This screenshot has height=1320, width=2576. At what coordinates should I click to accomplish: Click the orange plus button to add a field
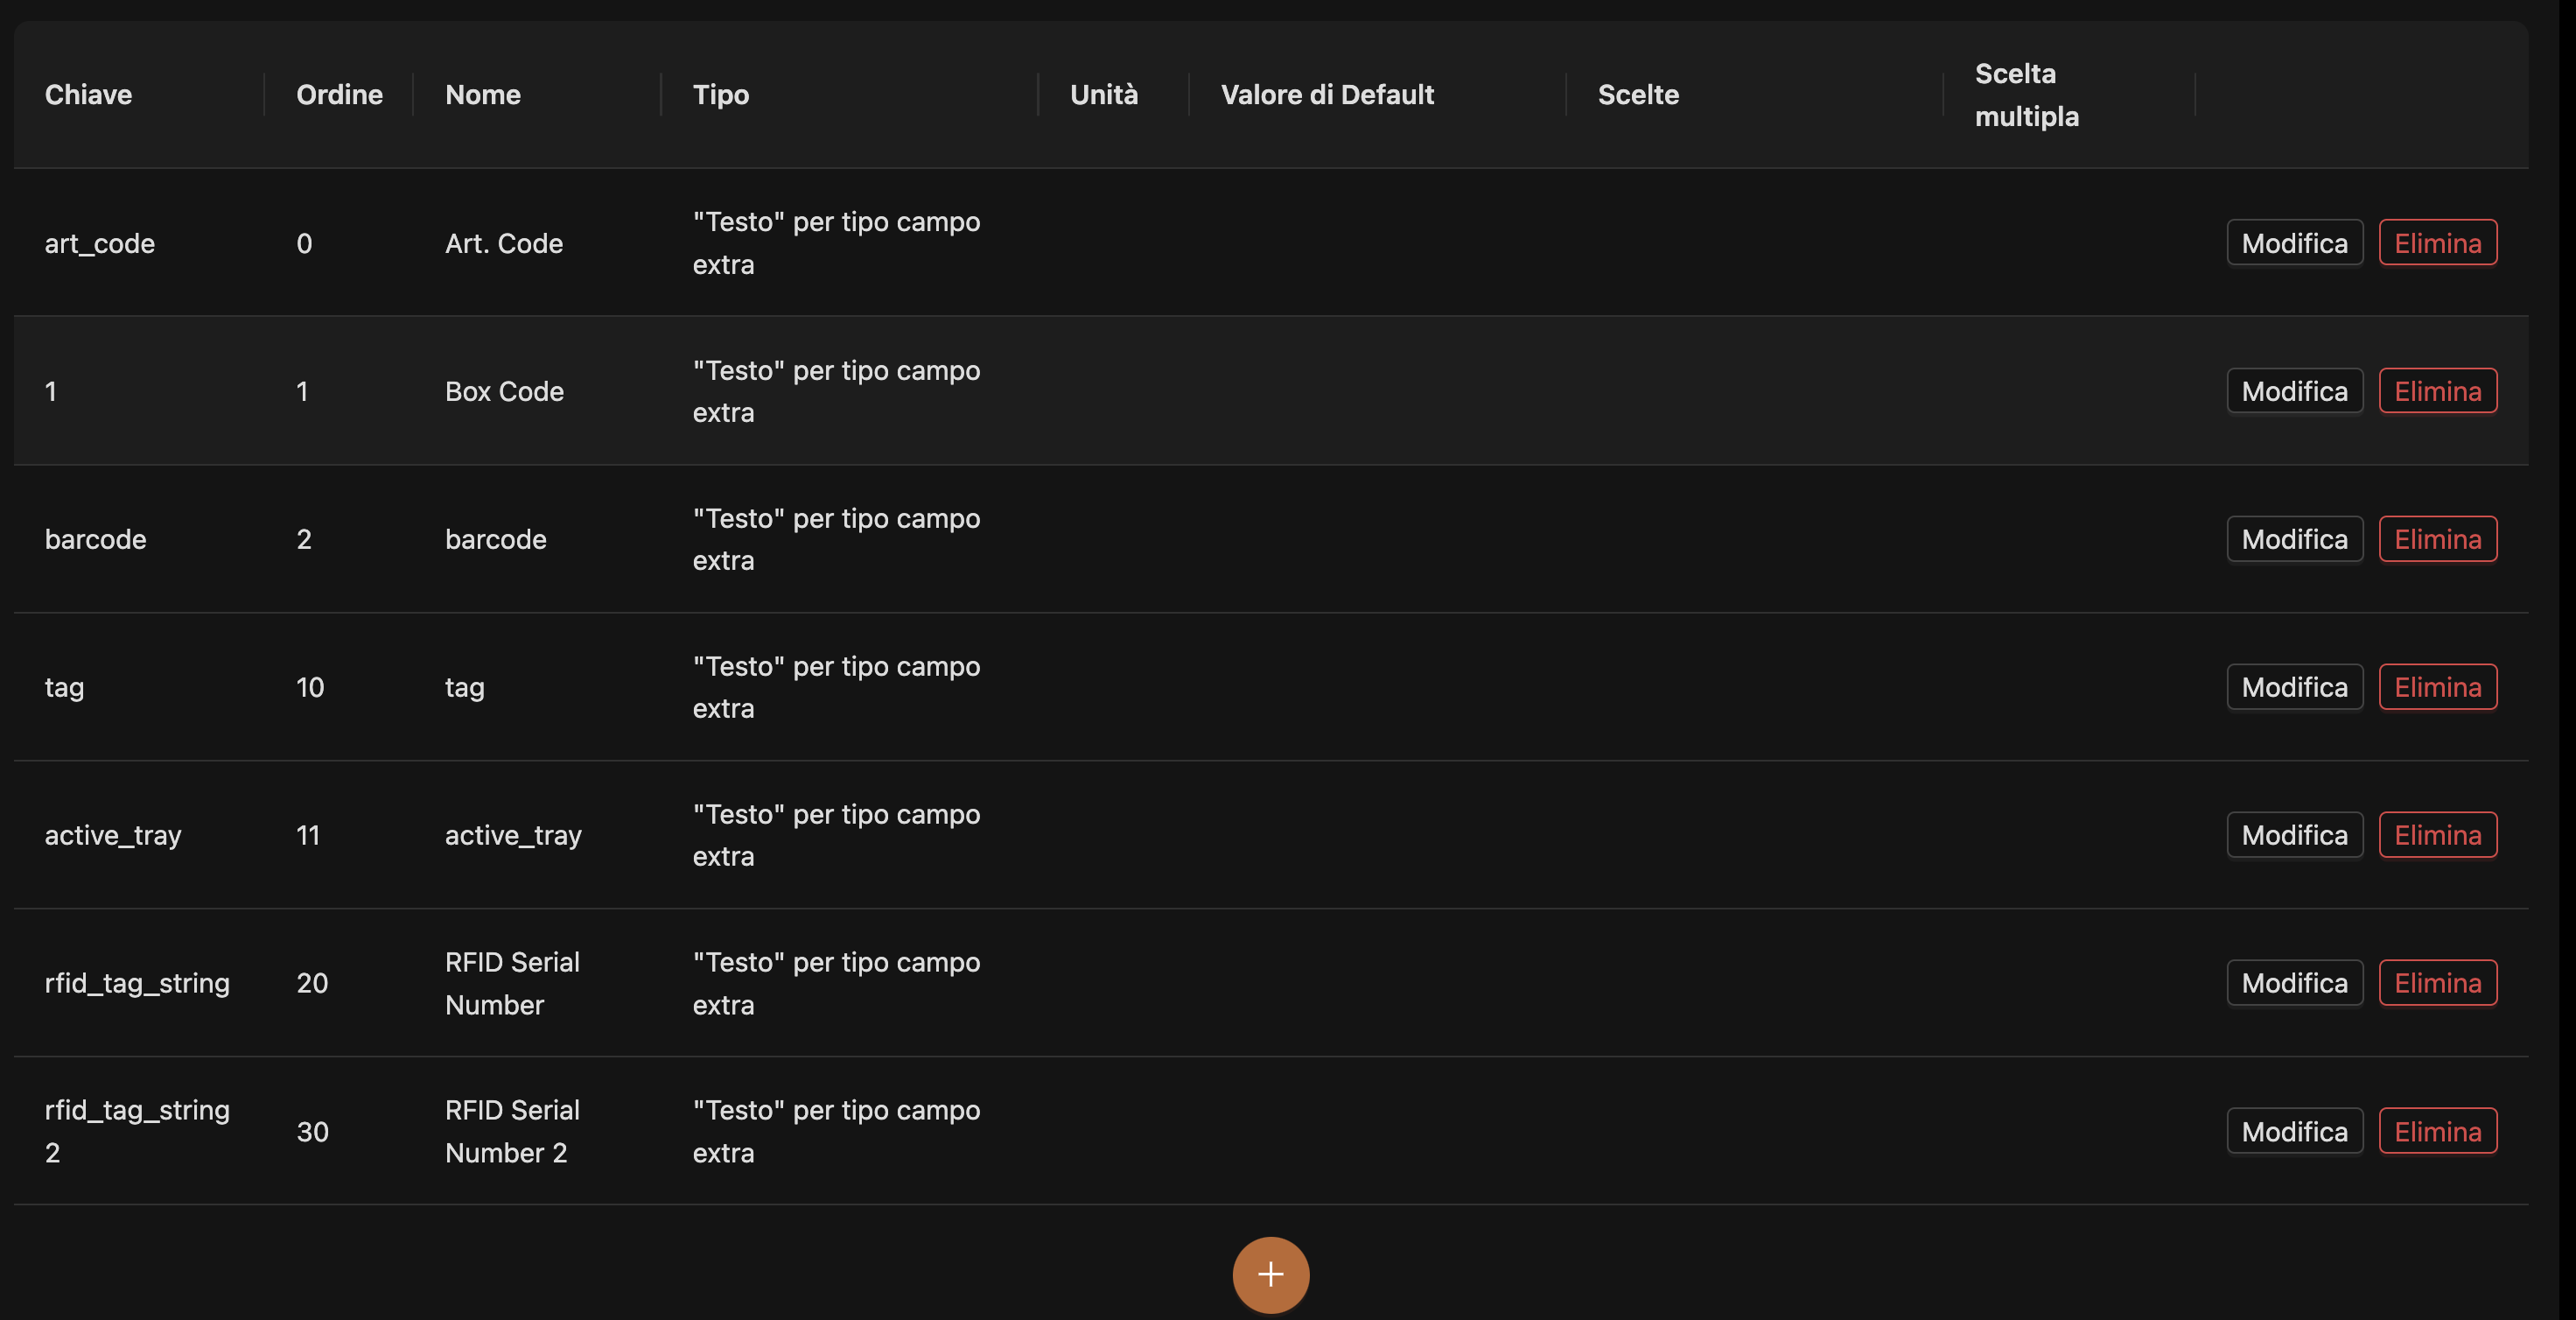coord(1270,1274)
